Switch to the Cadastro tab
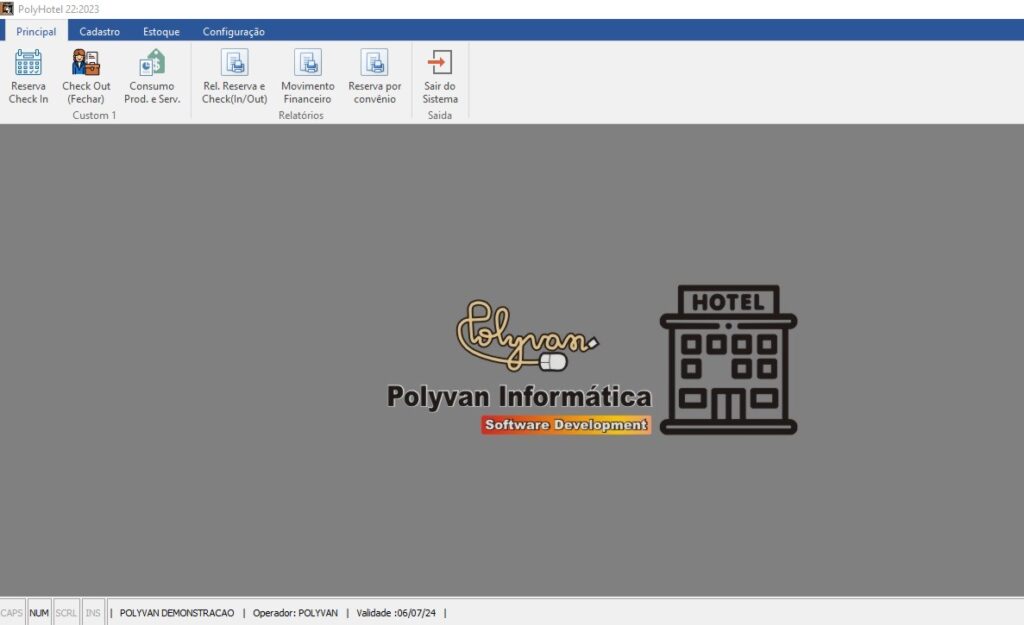This screenshot has height=625, width=1024. 99,31
